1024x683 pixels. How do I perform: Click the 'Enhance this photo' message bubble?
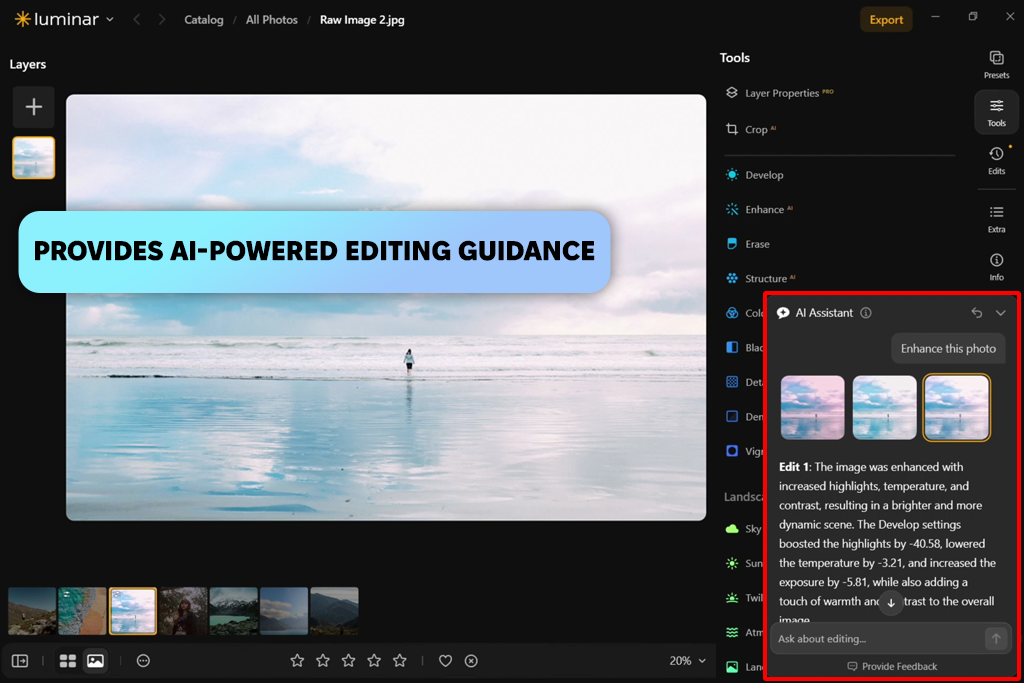click(x=948, y=349)
